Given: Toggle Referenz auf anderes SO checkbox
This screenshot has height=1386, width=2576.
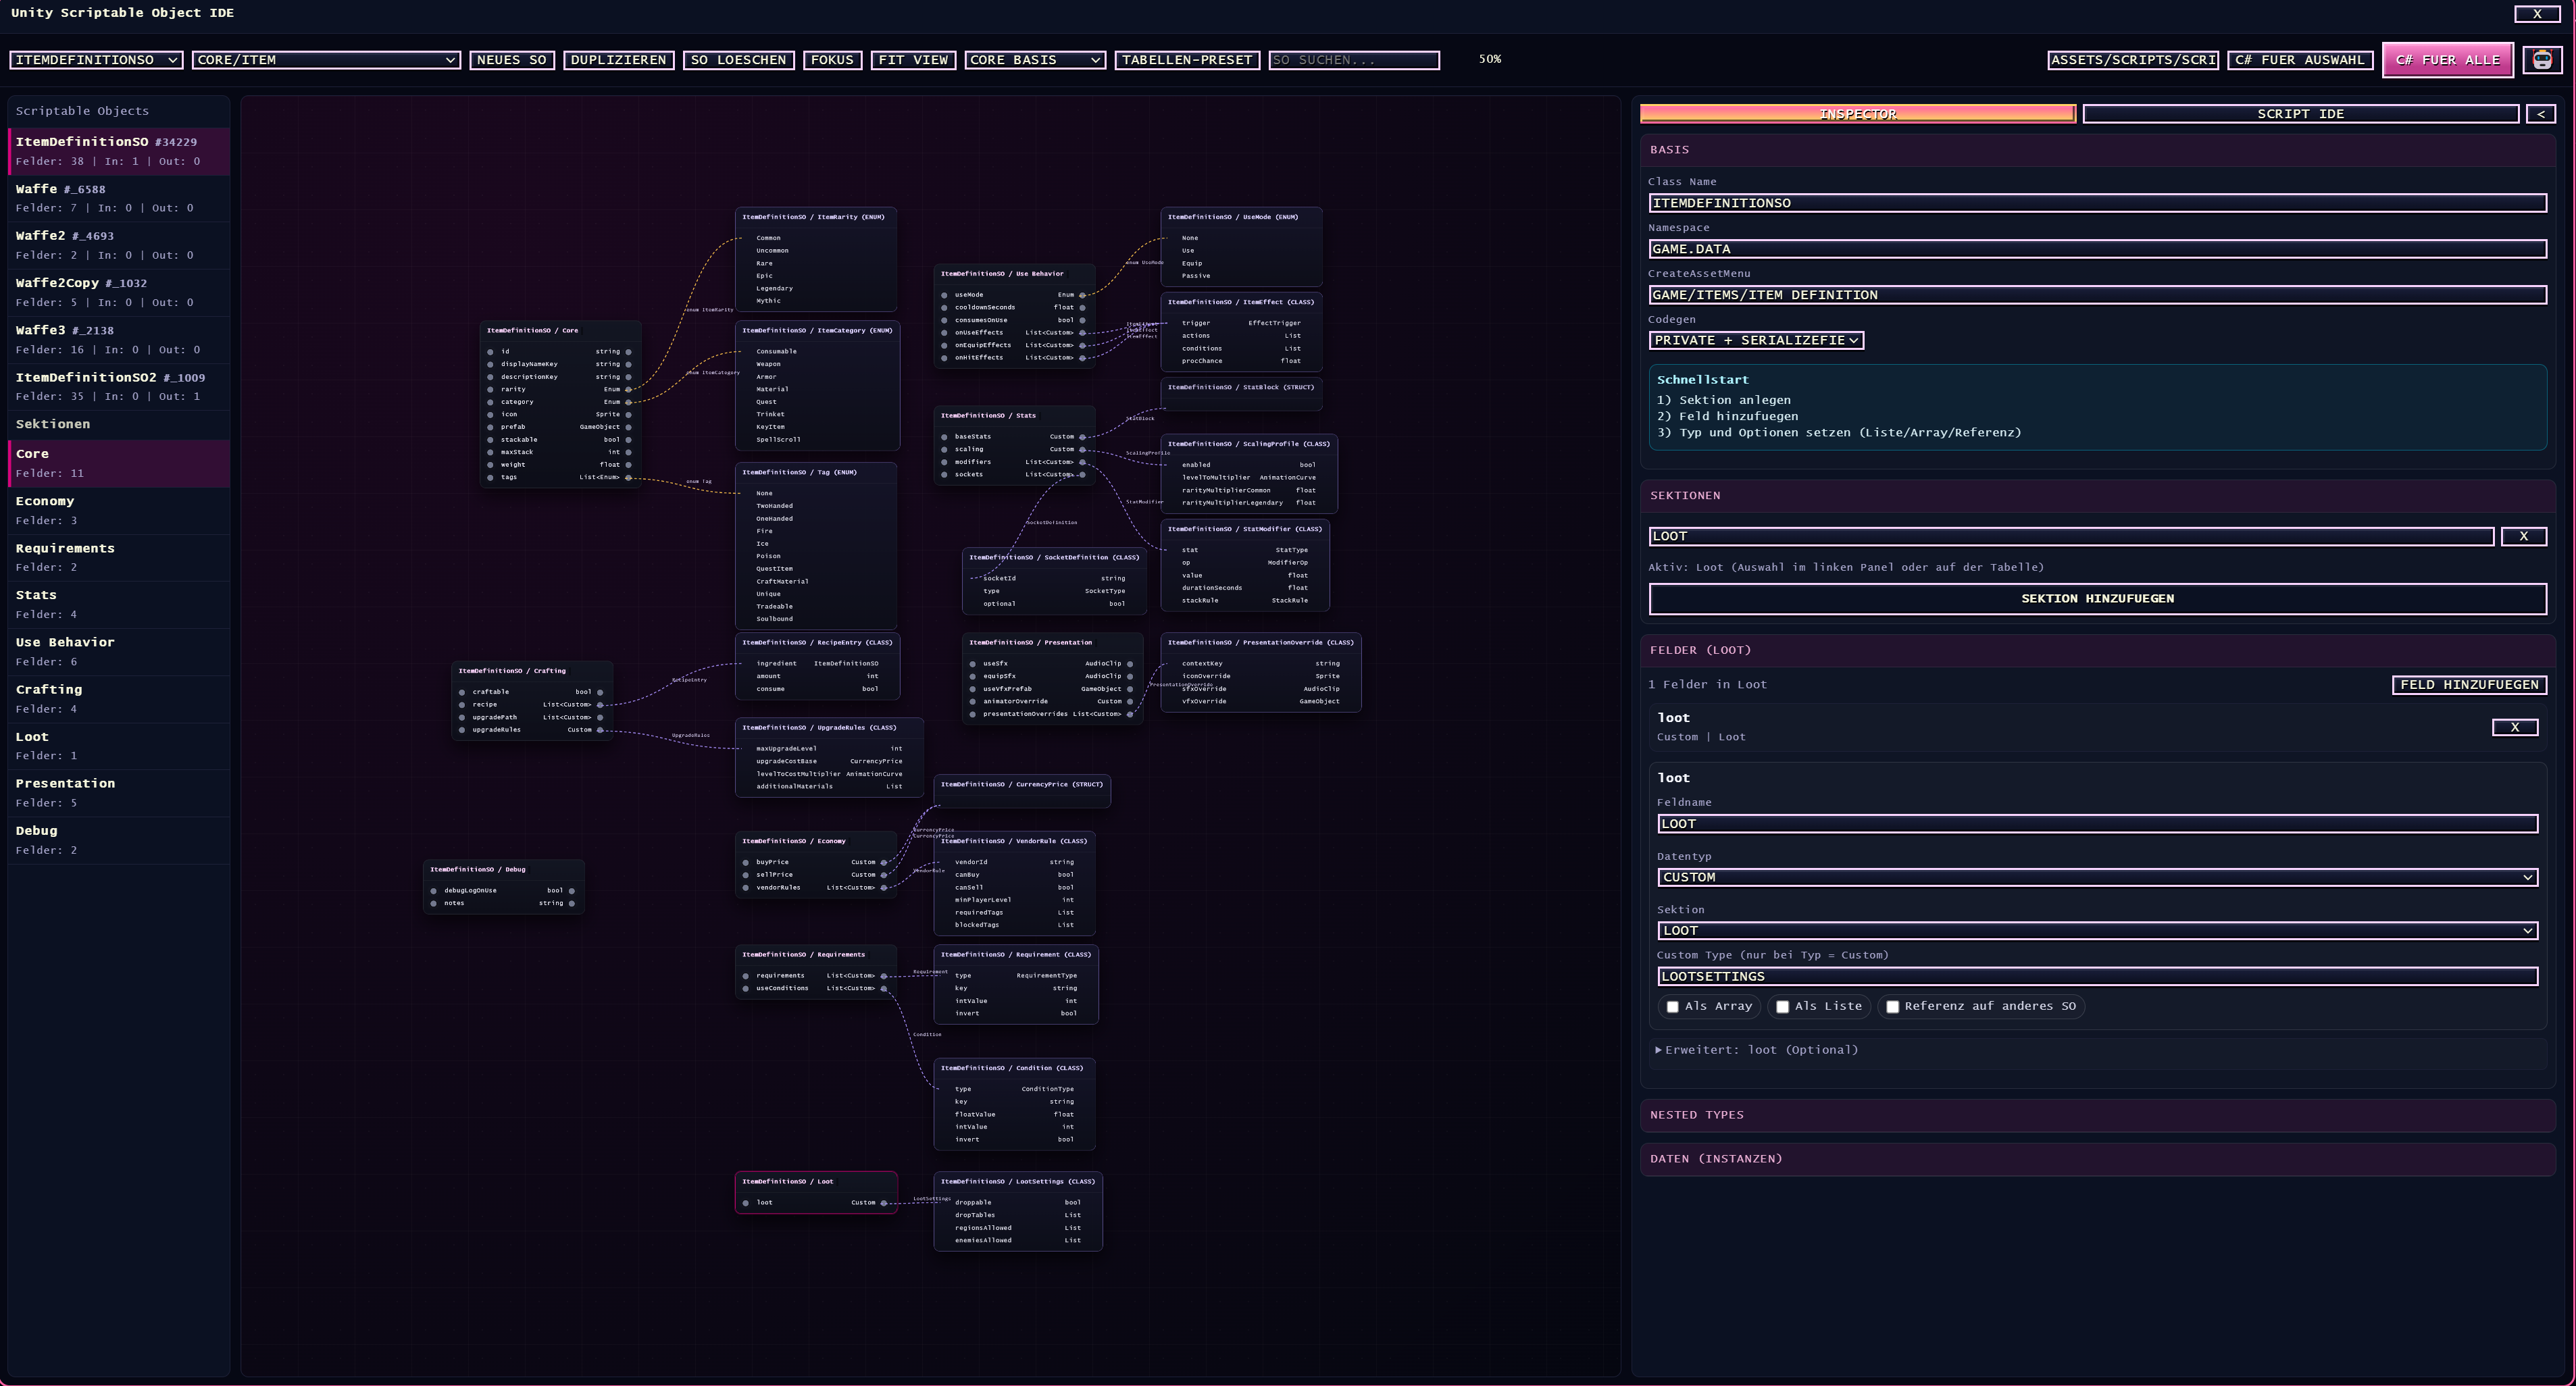Looking at the screenshot, I should 1892,1007.
